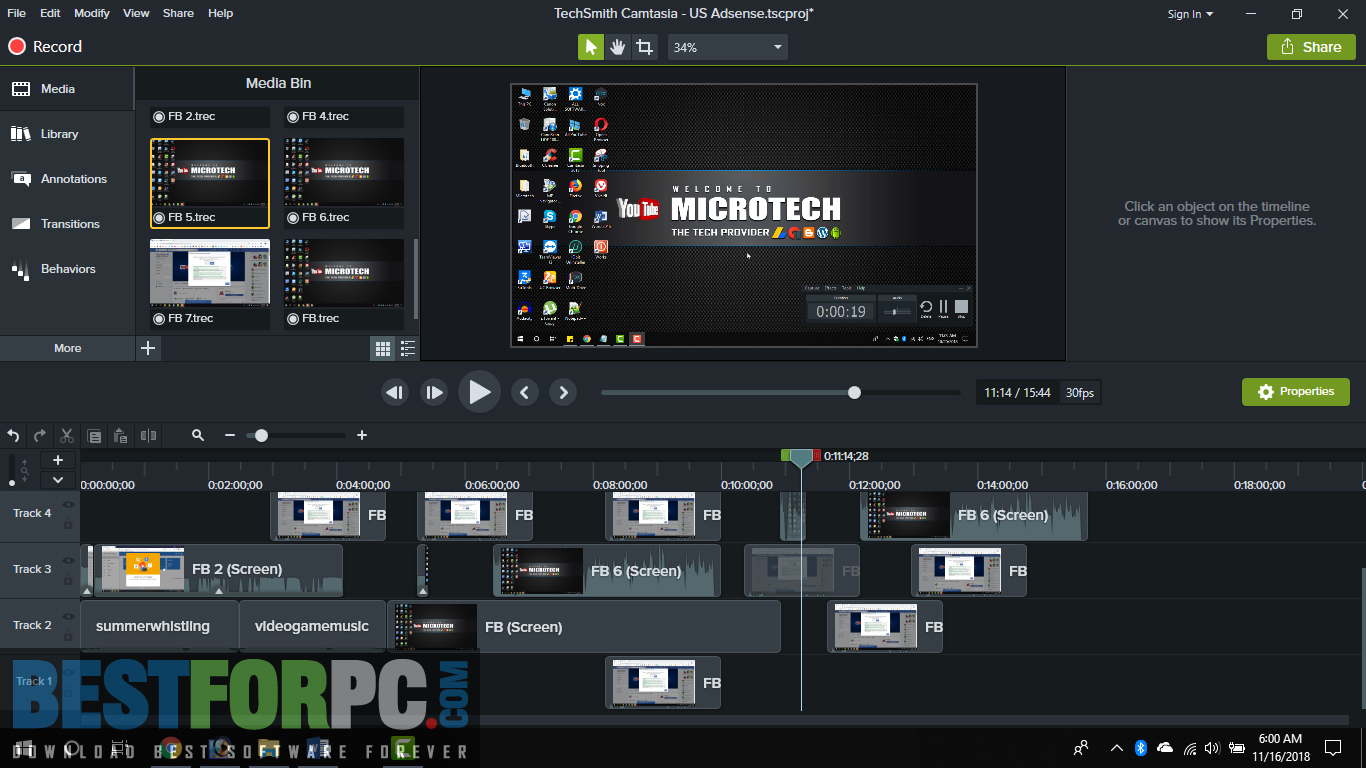Expand Sign In dropdown
This screenshot has height=768, width=1366.
[1190, 14]
